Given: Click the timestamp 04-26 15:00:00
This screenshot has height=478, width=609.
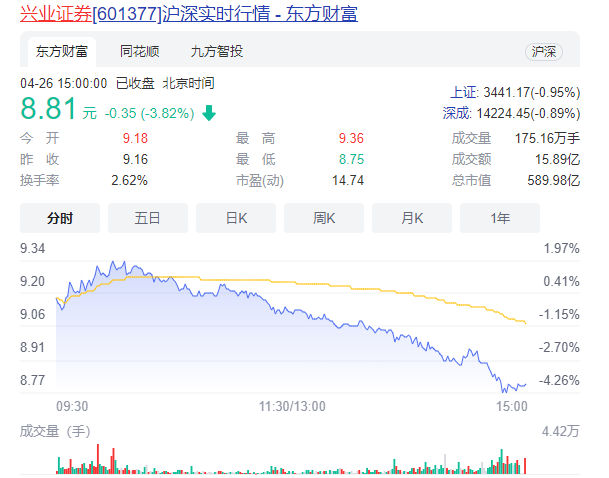Looking at the screenshot, I should tap(64, 83).
